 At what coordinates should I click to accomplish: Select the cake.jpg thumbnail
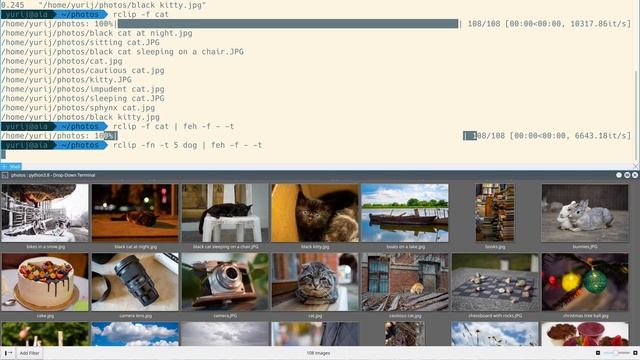[x=45, y=282]
